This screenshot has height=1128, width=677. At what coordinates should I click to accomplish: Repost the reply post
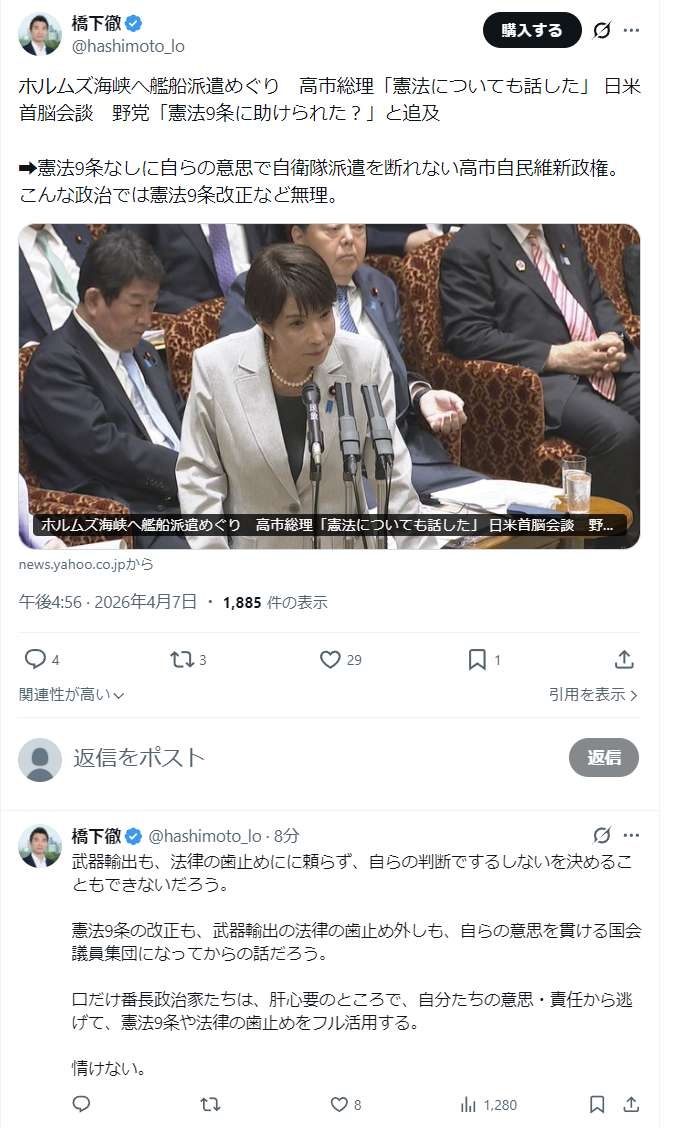[x=209, y=1104]
